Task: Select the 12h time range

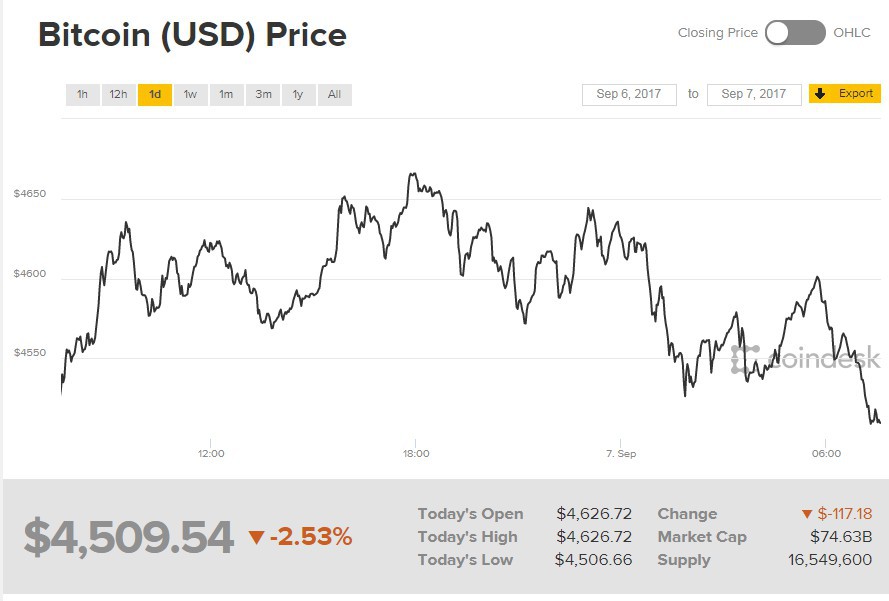Action: (x=118, y=94)
